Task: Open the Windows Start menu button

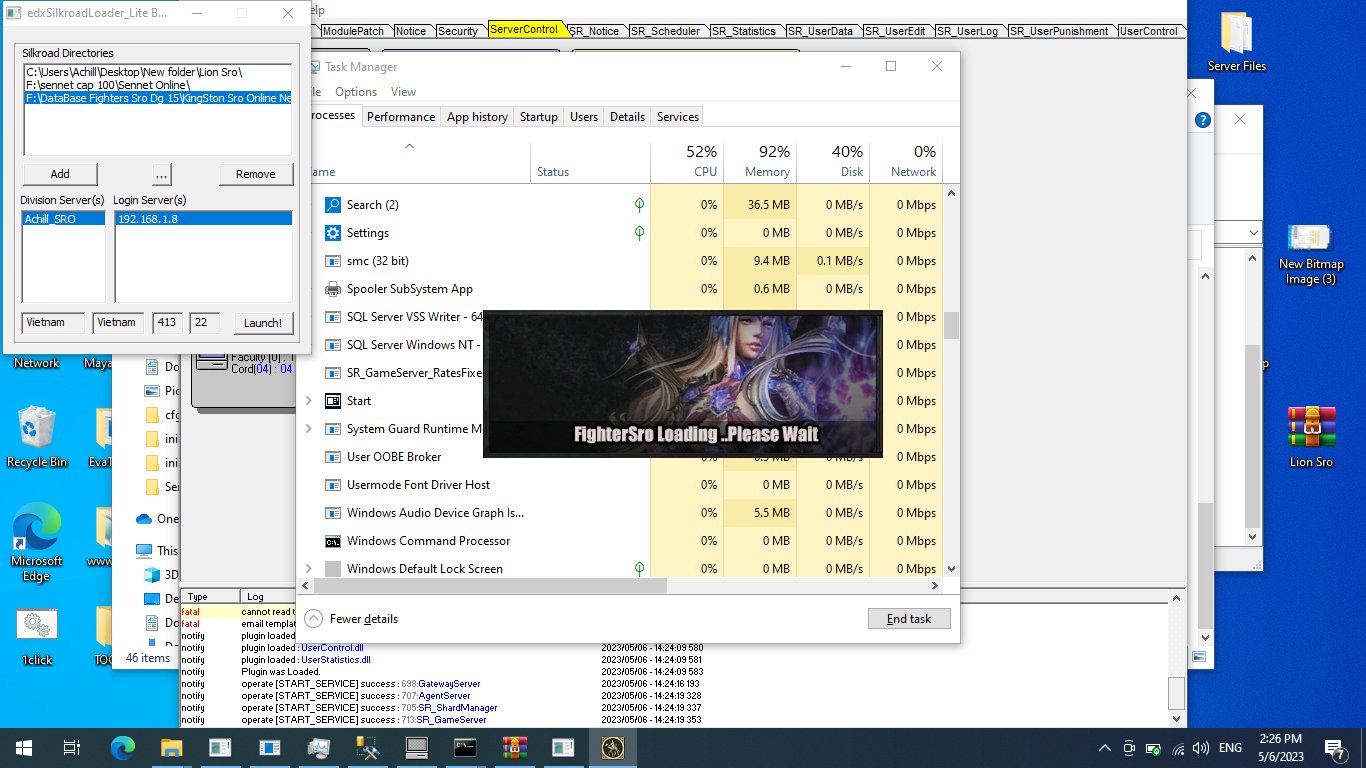Action: tap(23, 747)
